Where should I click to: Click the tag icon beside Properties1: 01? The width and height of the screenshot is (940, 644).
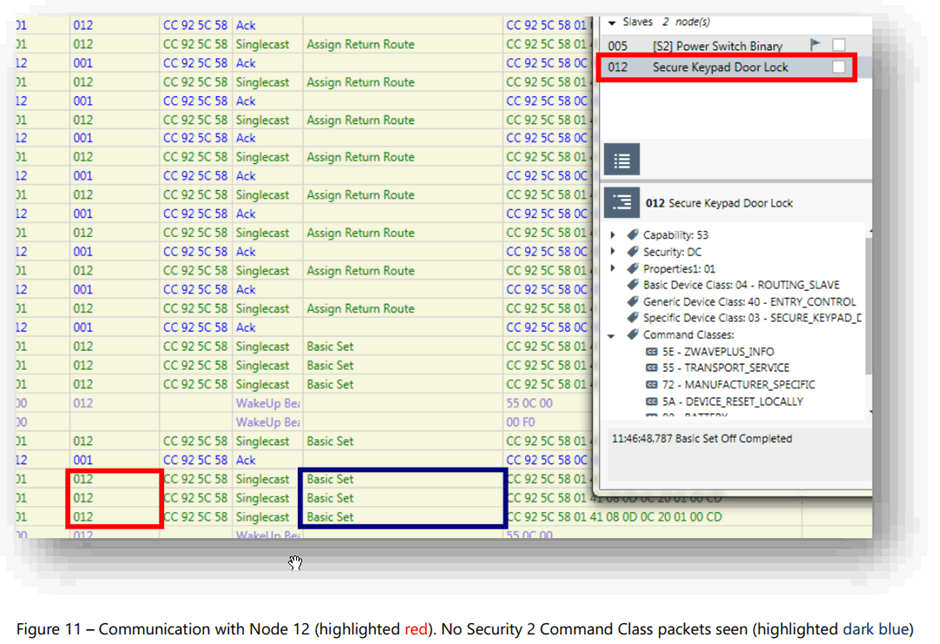(x=632, y=268)
